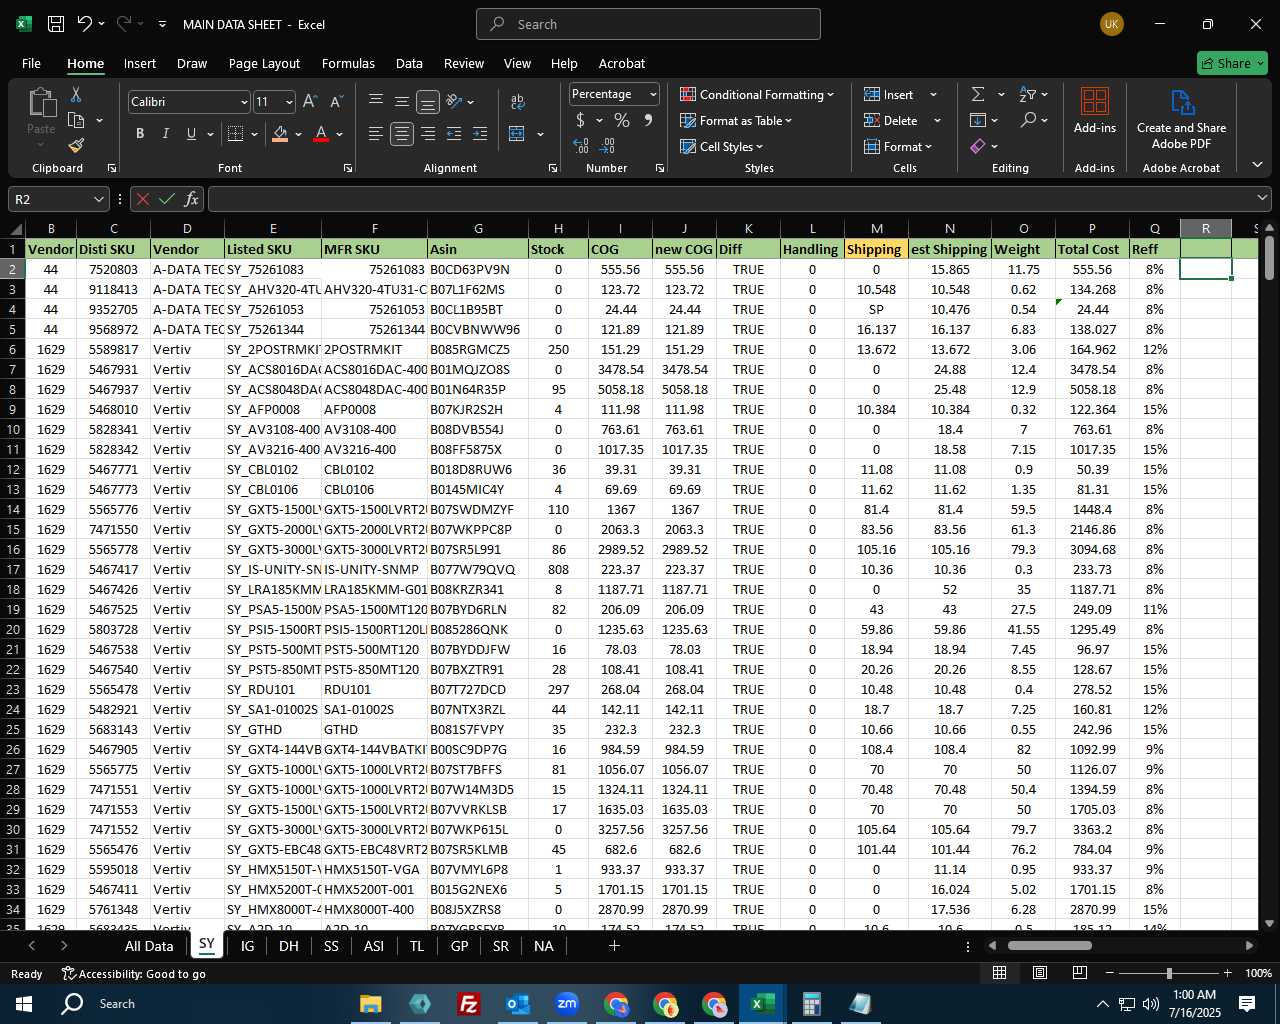This screenshot has height=1024, width=1280.
Task: Click the AutoSum sigma icon
Action: click(x=978, y=94)
